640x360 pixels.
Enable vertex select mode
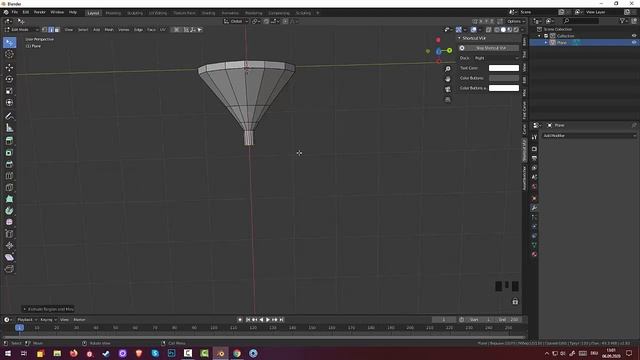click(x=44, y=29)
